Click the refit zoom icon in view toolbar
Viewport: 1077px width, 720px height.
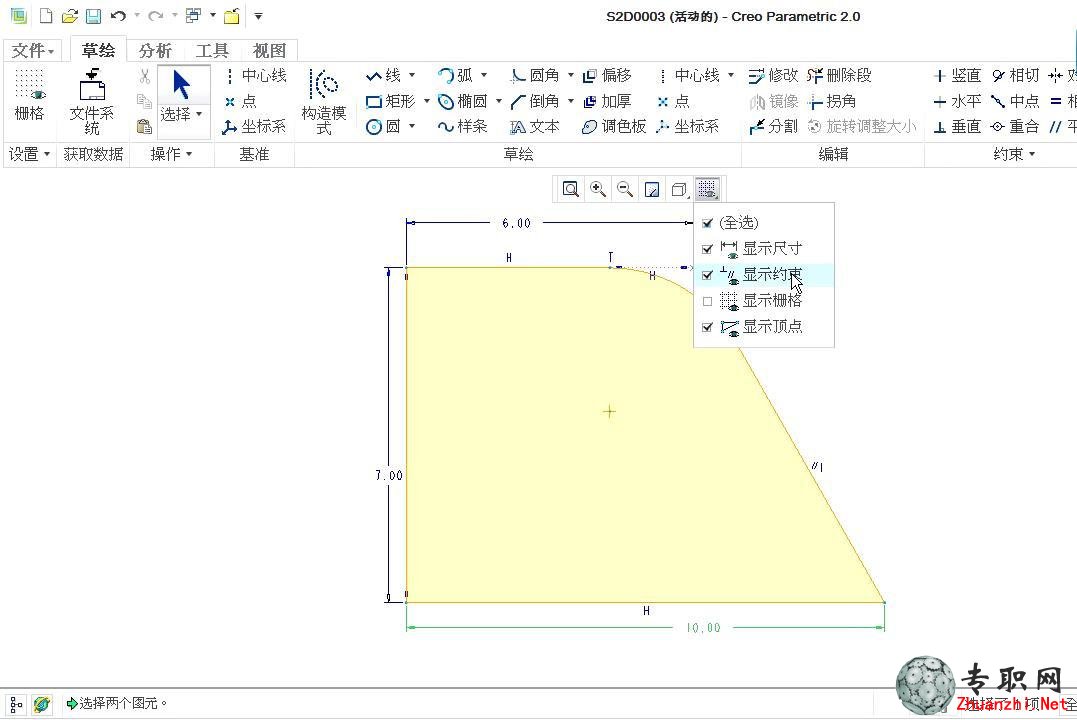(x=570, y=189)
